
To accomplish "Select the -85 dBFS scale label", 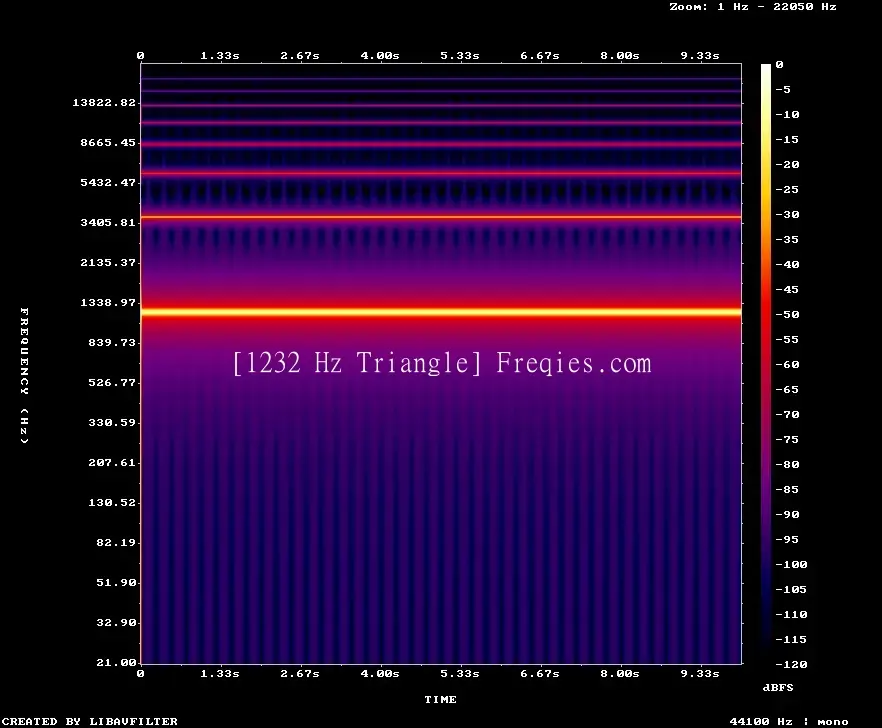I will point(787,489).
